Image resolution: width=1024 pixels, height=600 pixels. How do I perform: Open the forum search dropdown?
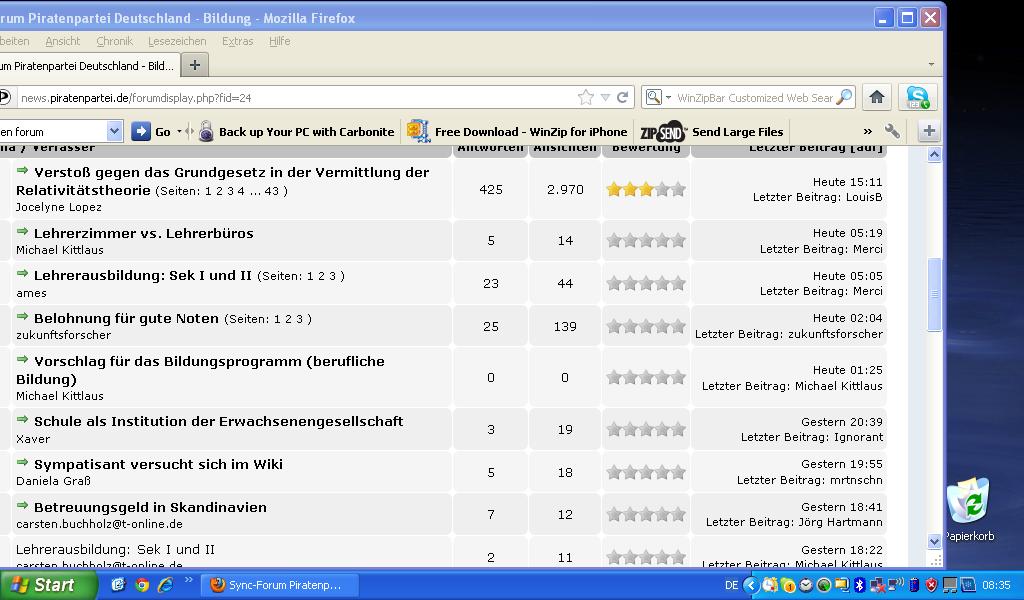point(114,131)
